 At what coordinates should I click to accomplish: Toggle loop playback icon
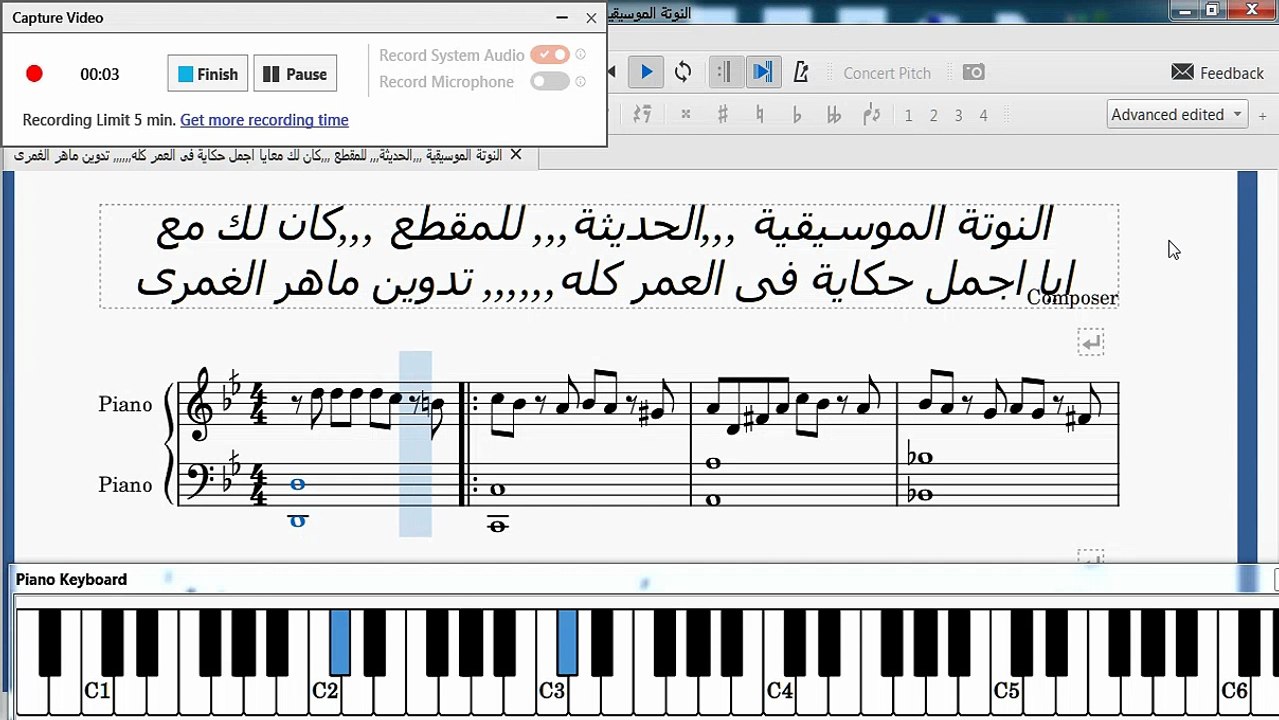tap(683, 72)
